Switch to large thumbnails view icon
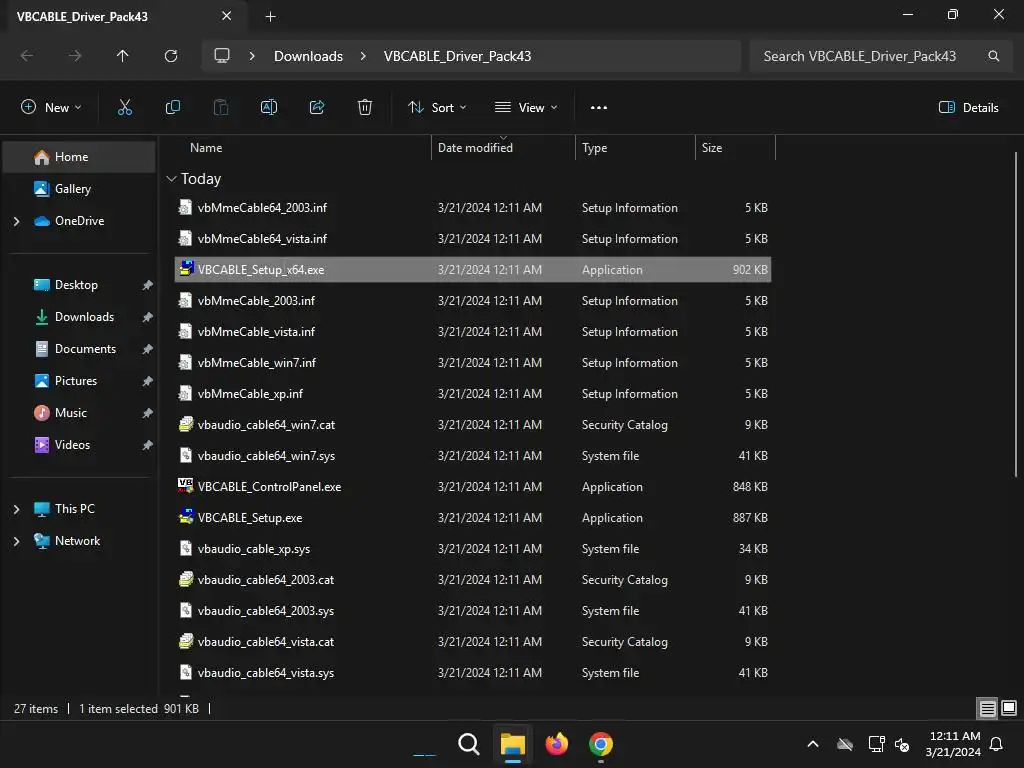1024x768 pixels. pos(1009,708)
